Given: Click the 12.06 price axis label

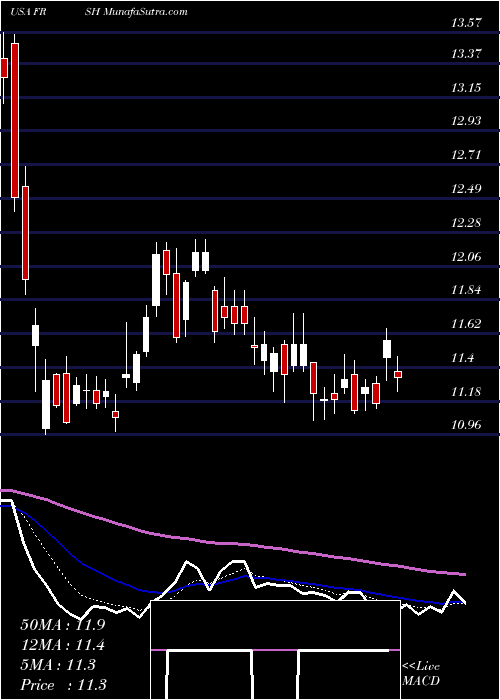Looking at the screenshot, I should [x=467, y=256].
